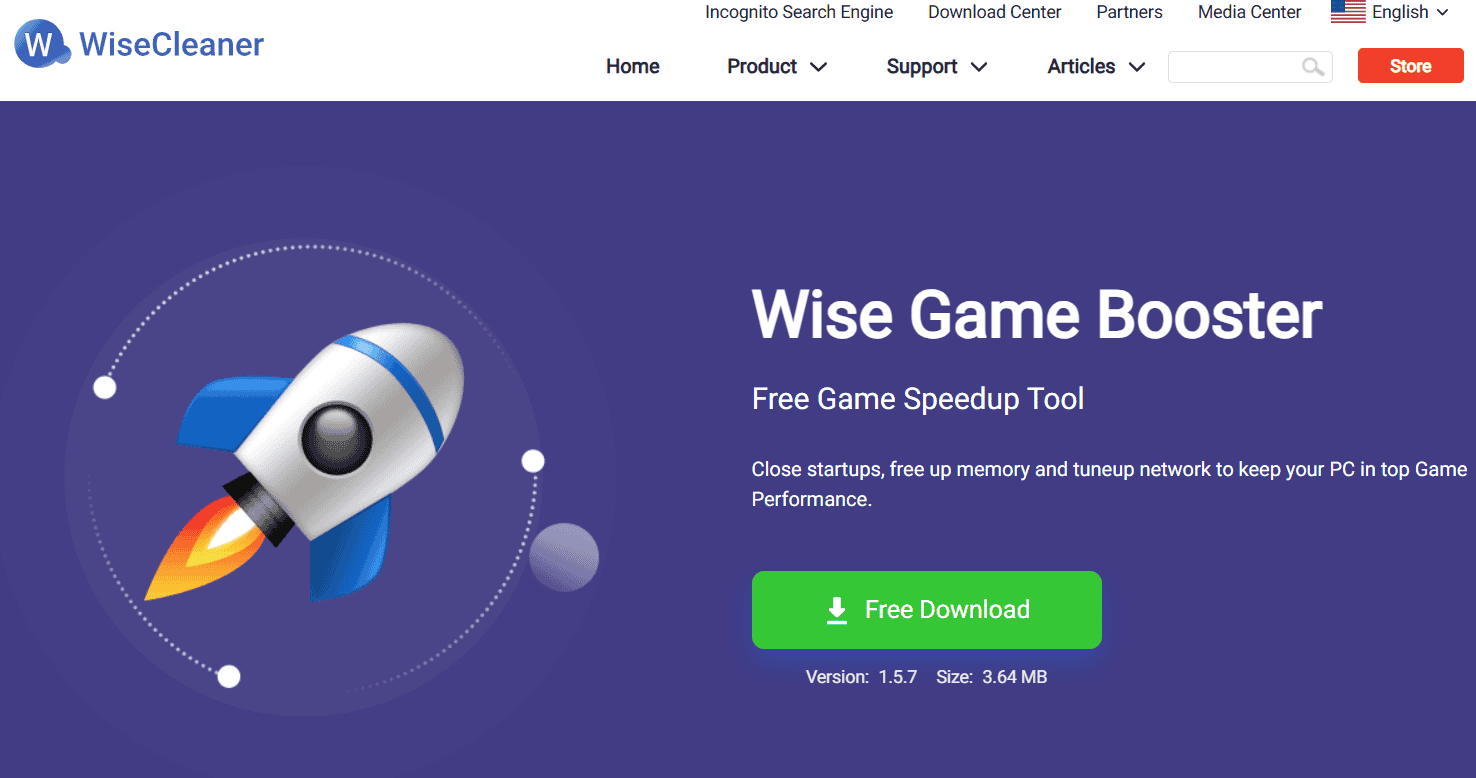The width and height of the screenshot is (1476, 778).
Task: Open the Product menu item
Action: click(x=762, y=66)
